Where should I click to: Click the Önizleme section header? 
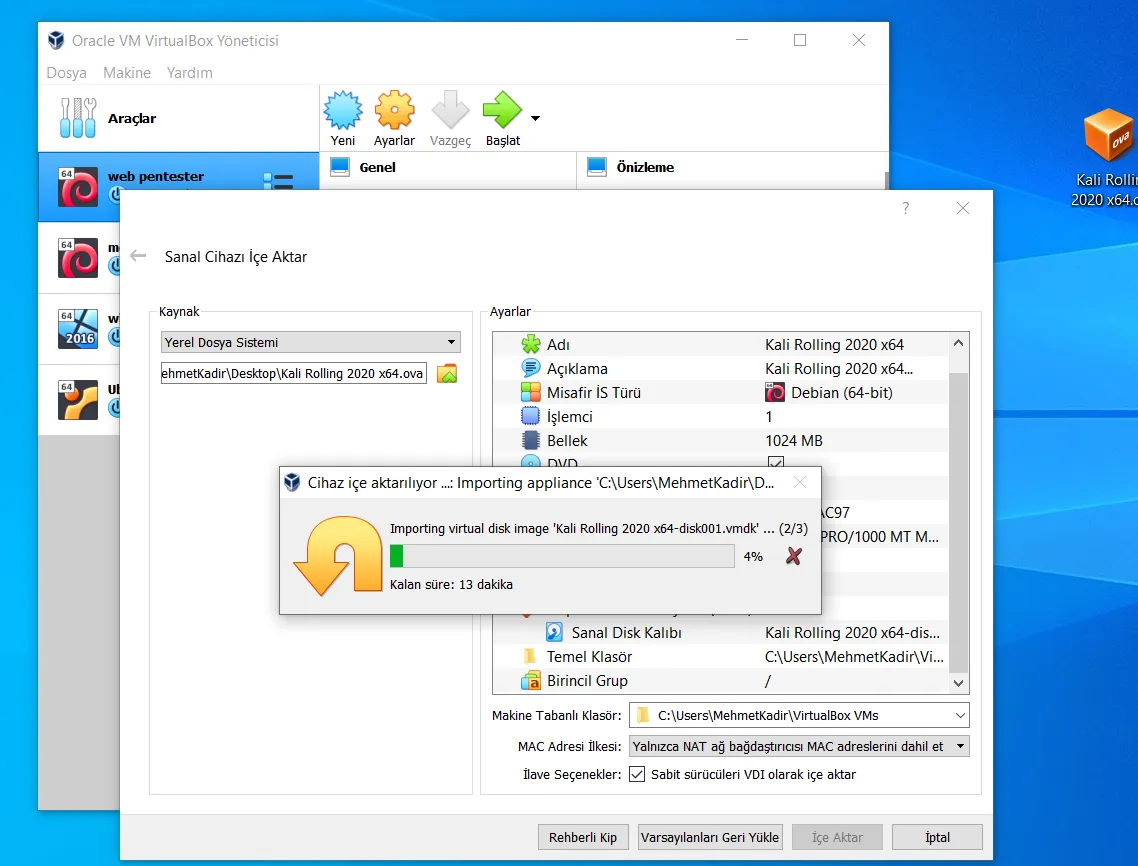(645, 167)
